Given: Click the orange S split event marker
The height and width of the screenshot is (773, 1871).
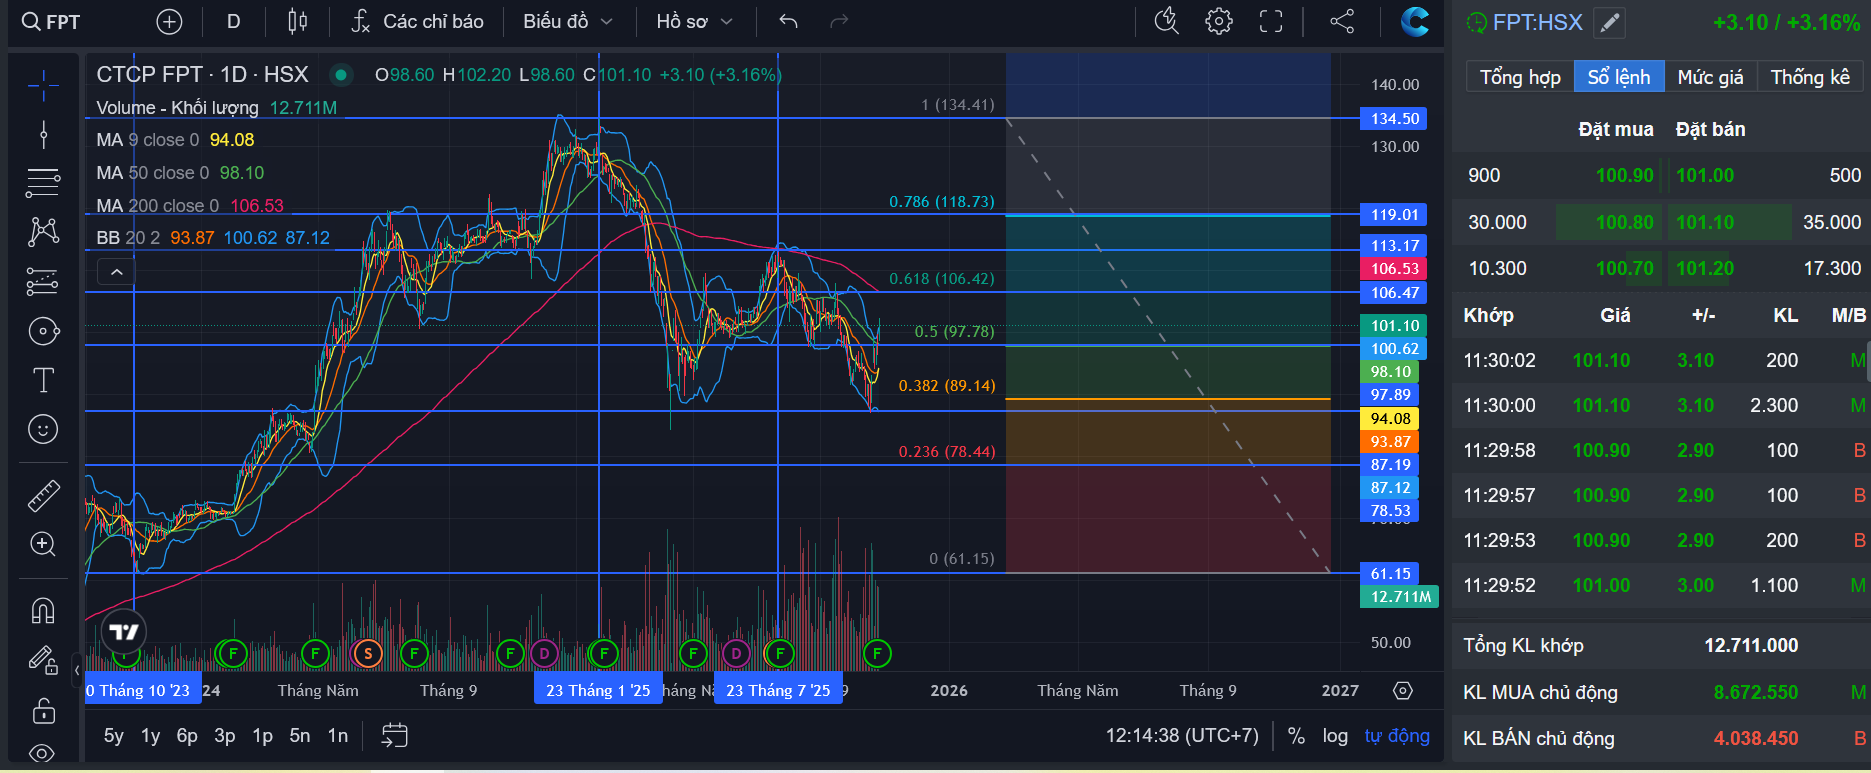Looking at the screenshot, I should (x=368, y=654).
